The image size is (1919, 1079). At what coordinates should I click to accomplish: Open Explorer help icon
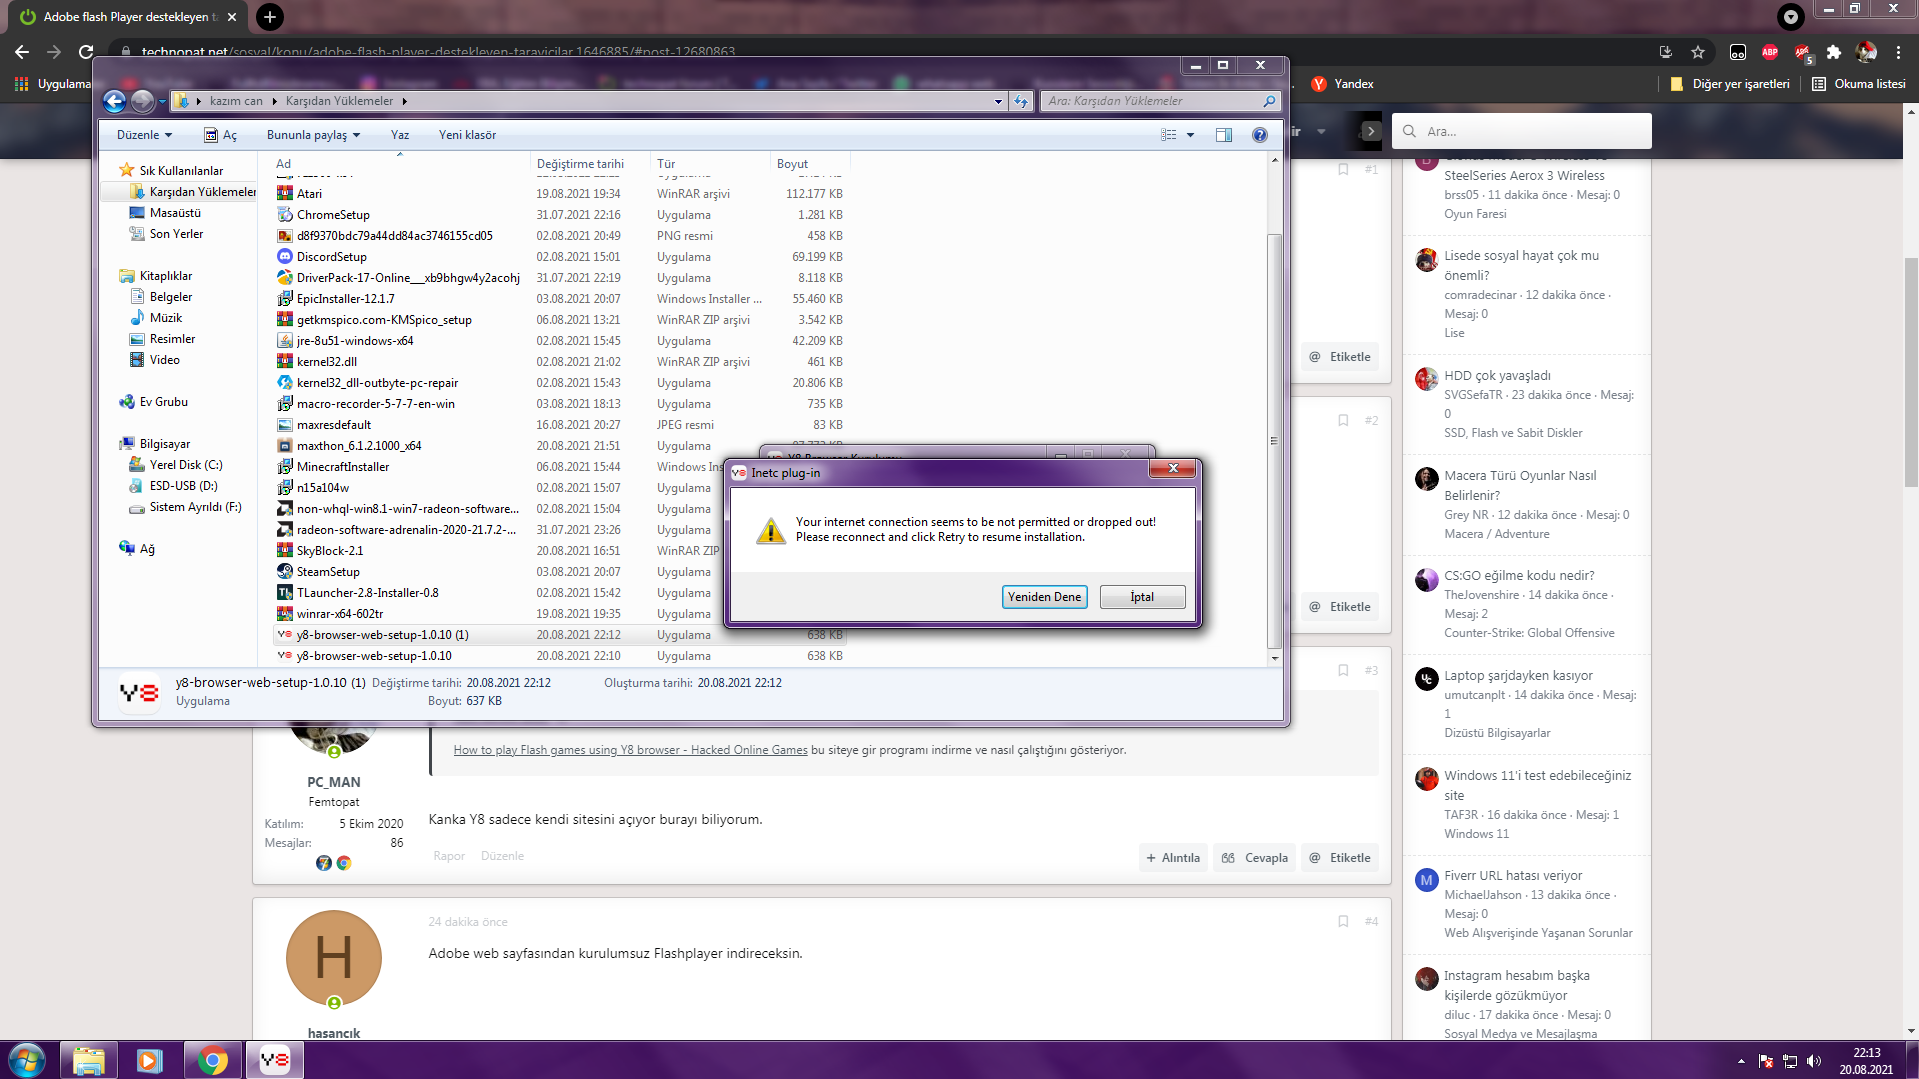point(1260,135)
